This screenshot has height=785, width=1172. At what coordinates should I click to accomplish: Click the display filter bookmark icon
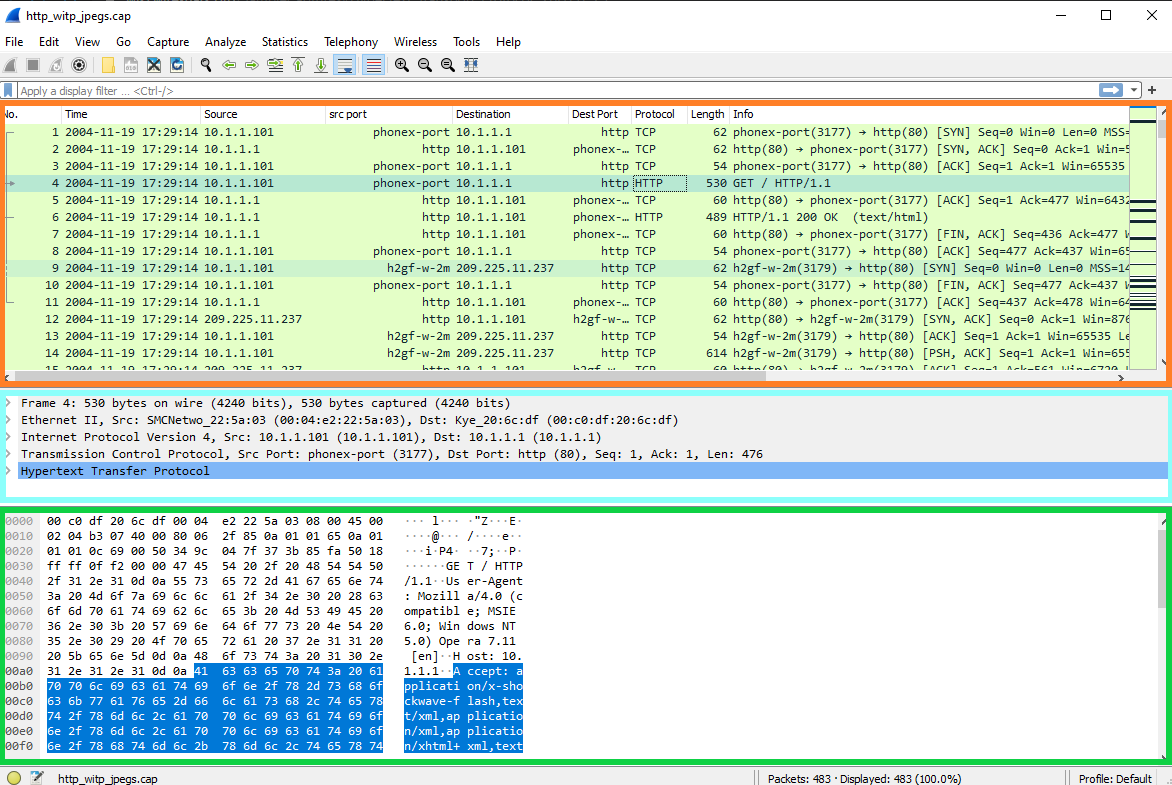coord(9,91)
